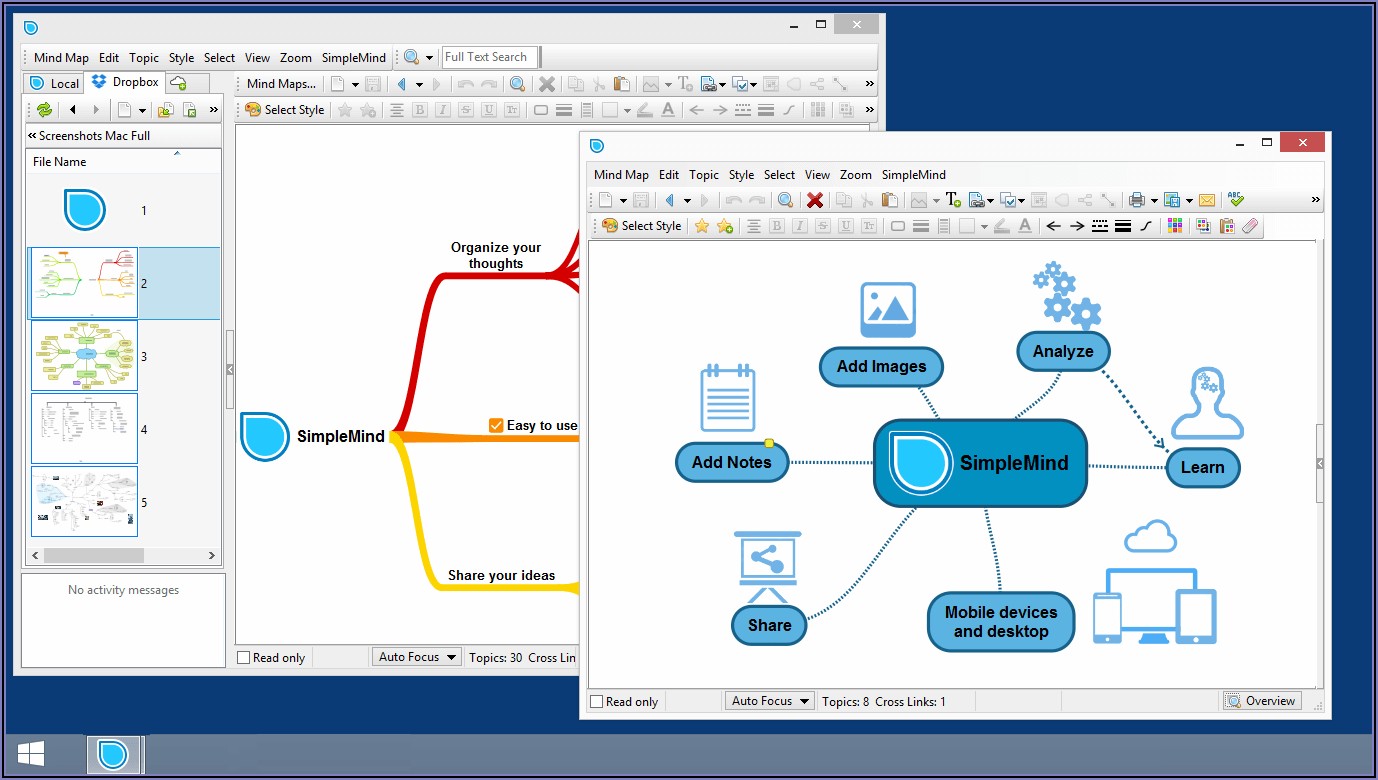Expand toolbar overflow chevron in front window top toolbar
The height and width of the screenshot is (780, 1378).
[x=1315, y=200]
